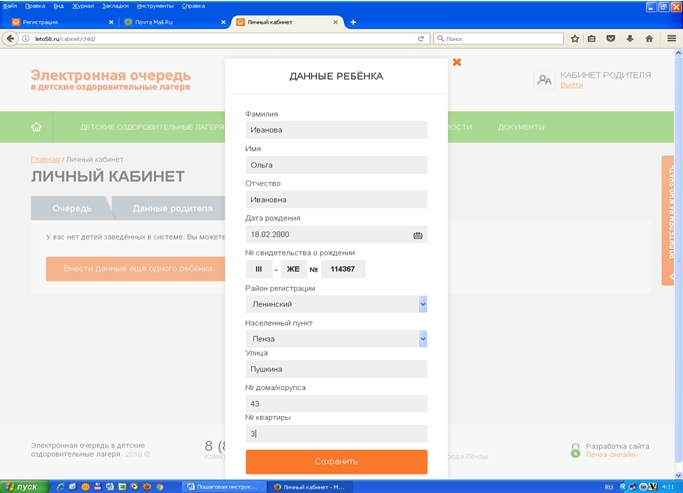Screen dimensions: 683x493
Task: Open the date of birth calendar picker
Action: pyautogui.click(x=418, y=235)
